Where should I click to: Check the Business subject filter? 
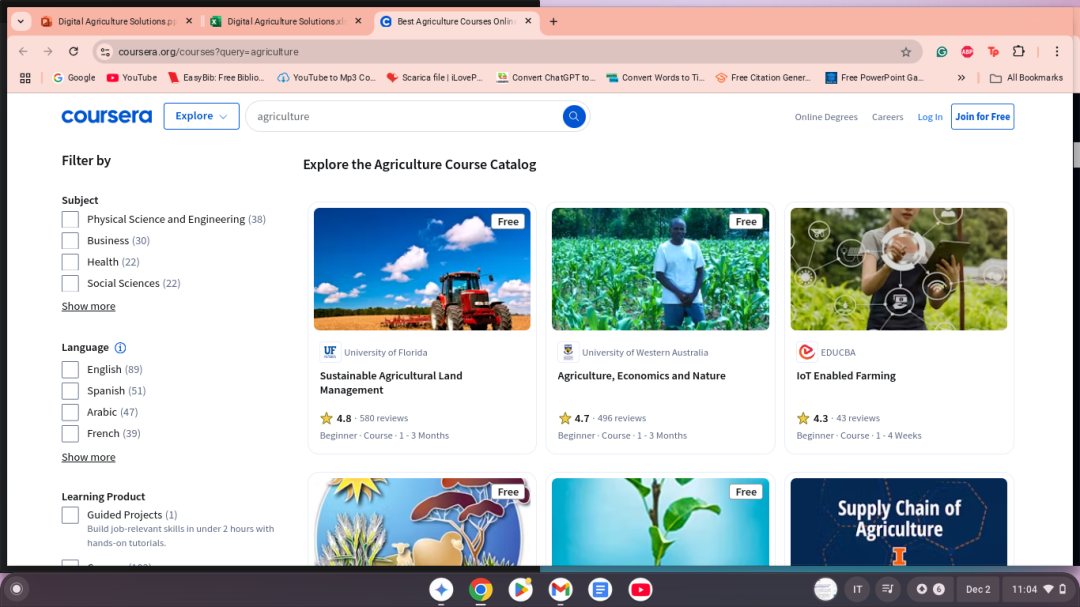pos(70,240)
